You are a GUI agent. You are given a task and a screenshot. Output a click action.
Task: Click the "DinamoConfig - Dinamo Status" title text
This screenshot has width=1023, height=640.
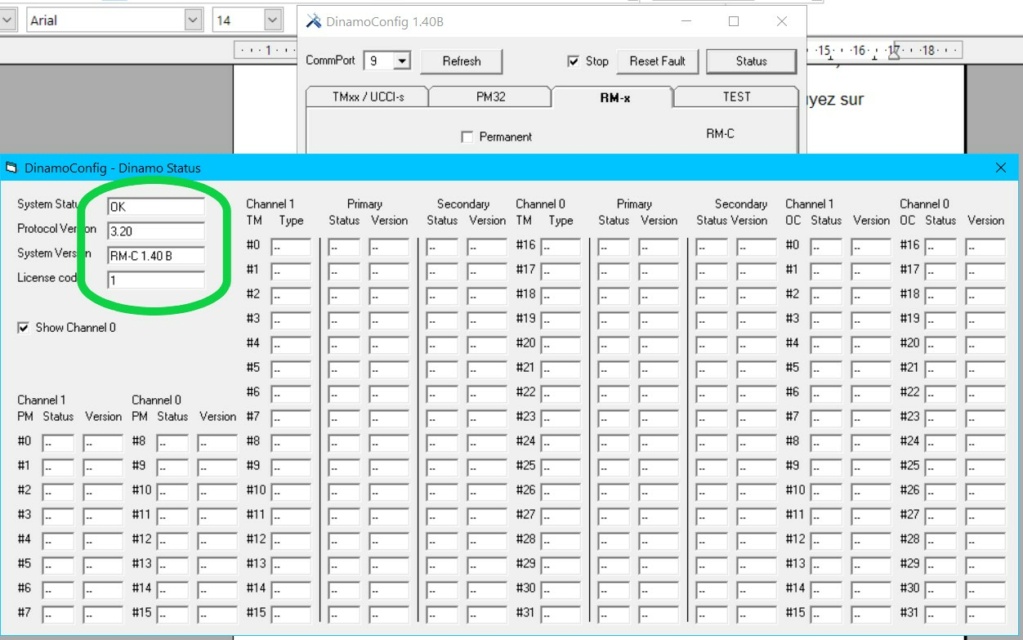pos(112,168)
